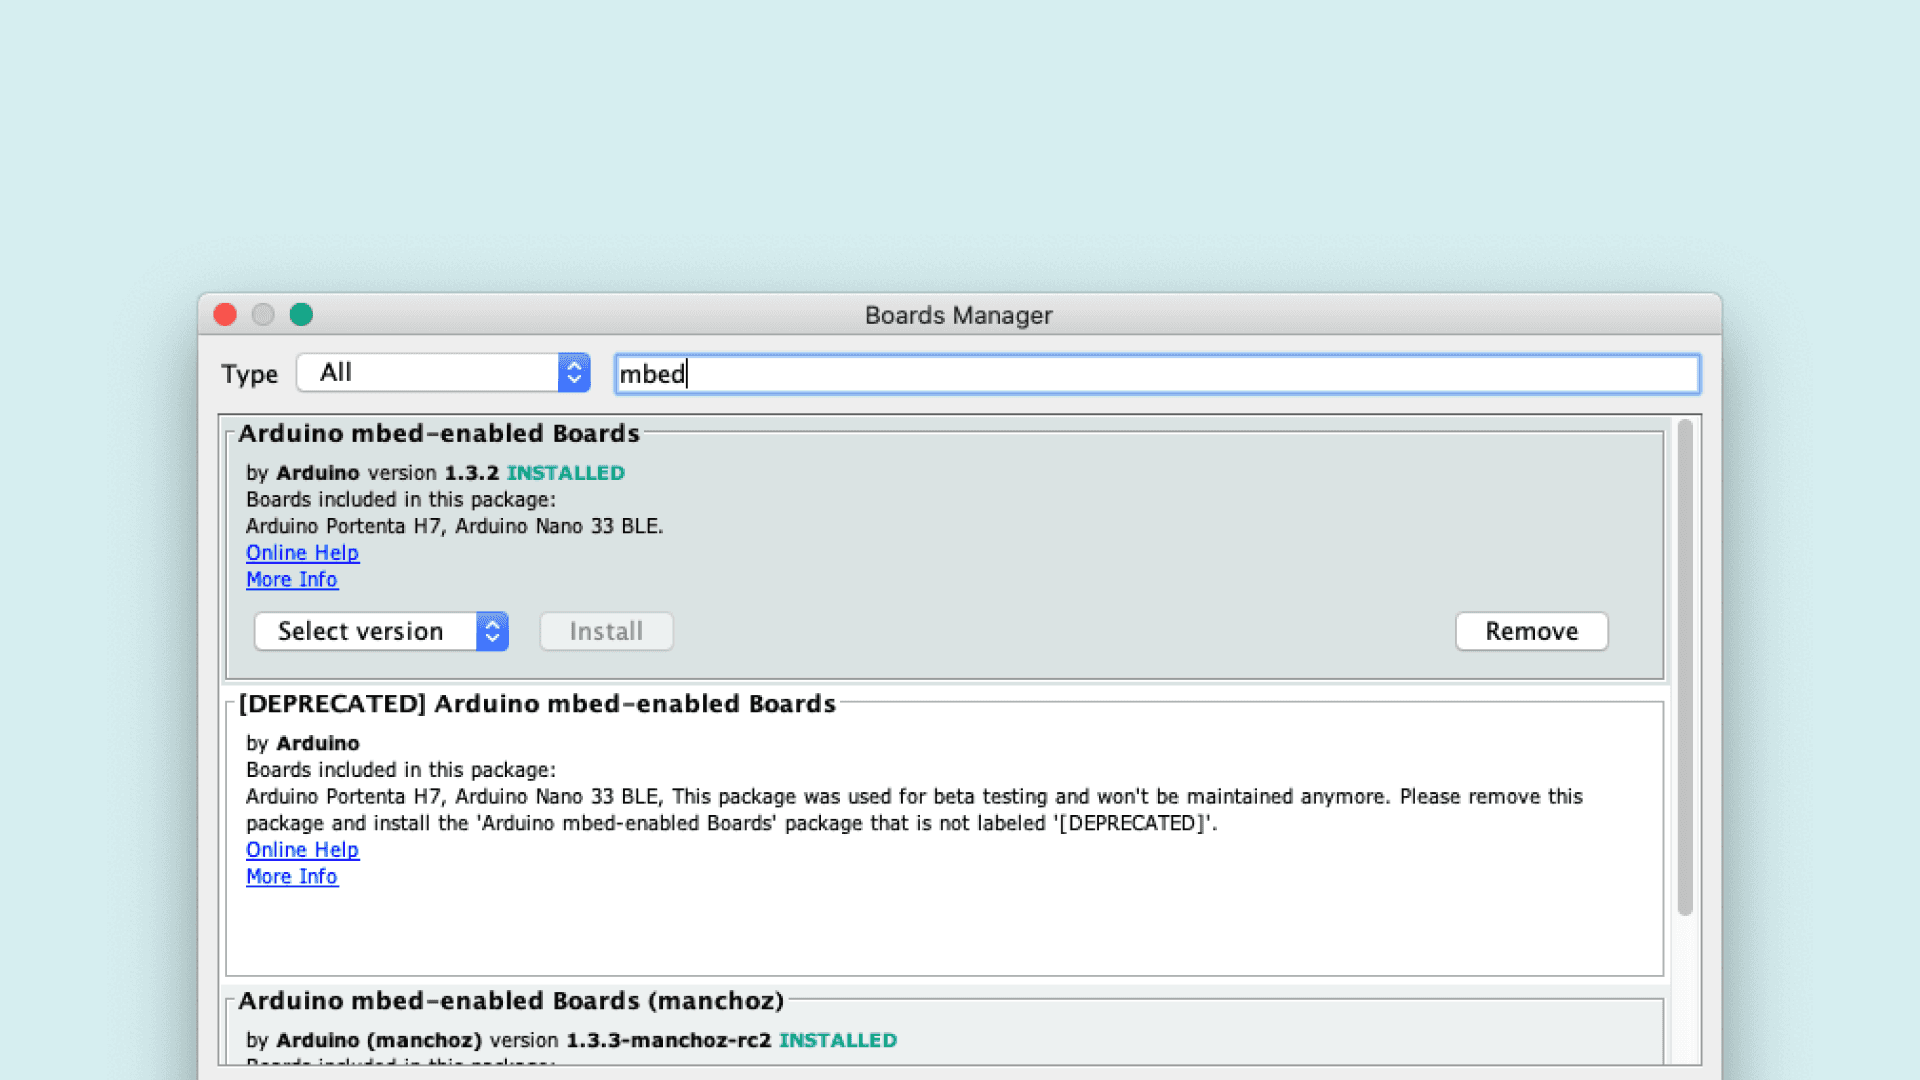
Task: Click the green zoom window button
Action: click(x=301, y=315)
